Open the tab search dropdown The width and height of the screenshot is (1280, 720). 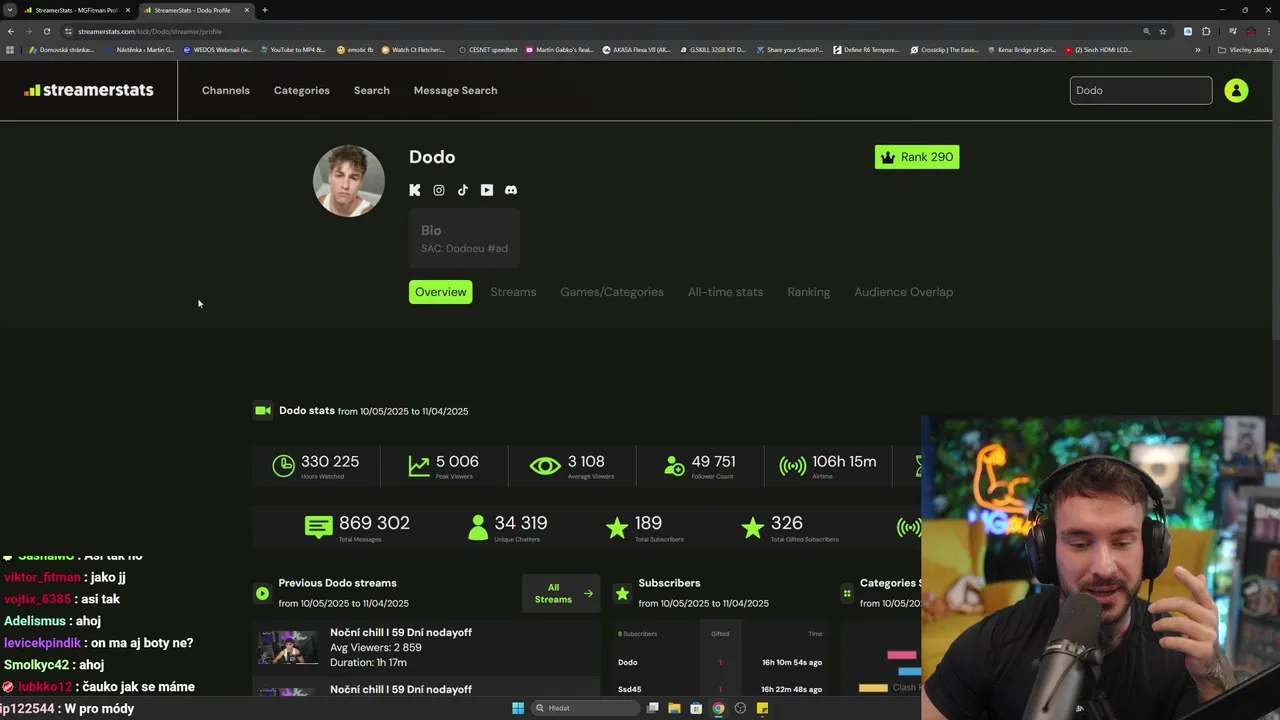[10, 10]
